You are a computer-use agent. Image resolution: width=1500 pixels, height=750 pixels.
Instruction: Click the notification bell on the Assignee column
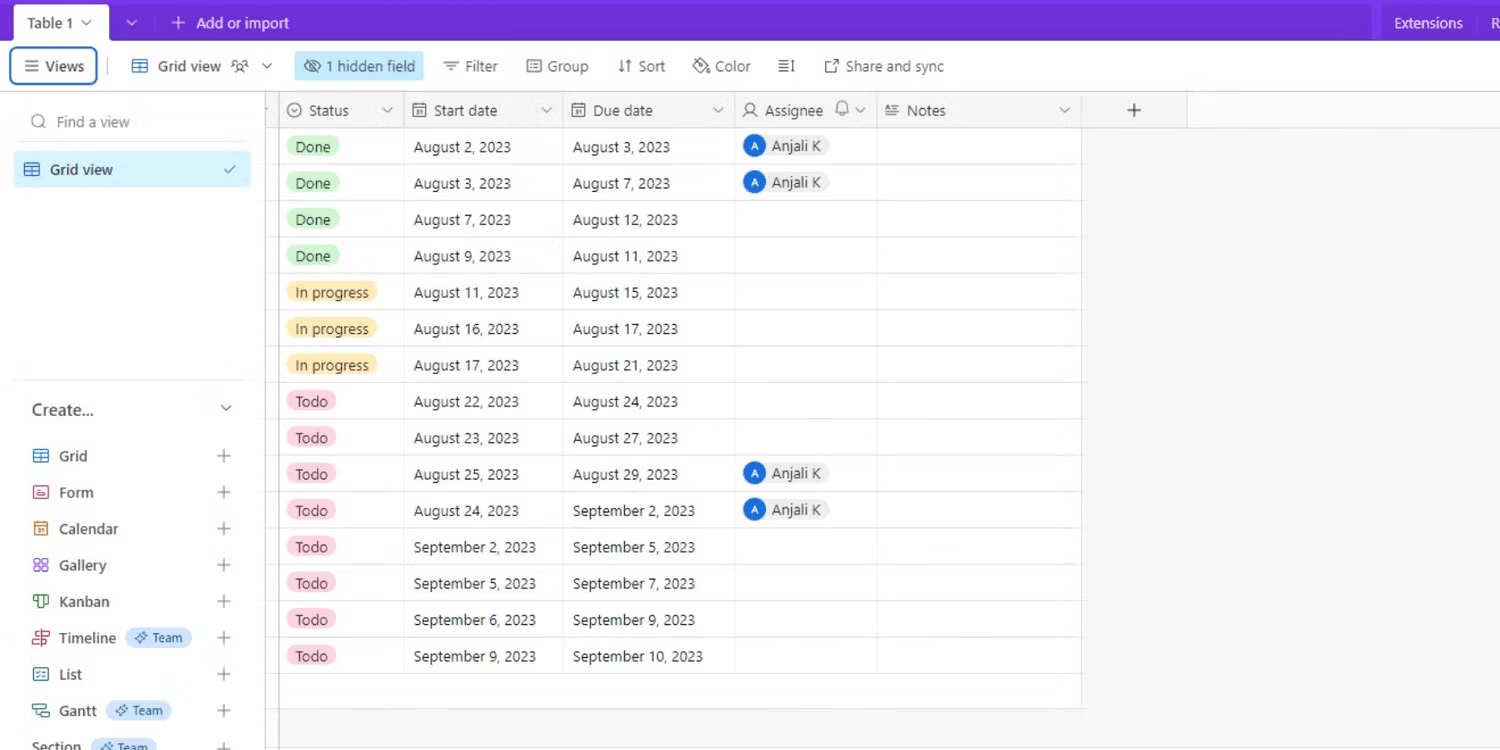coord(840,110)
